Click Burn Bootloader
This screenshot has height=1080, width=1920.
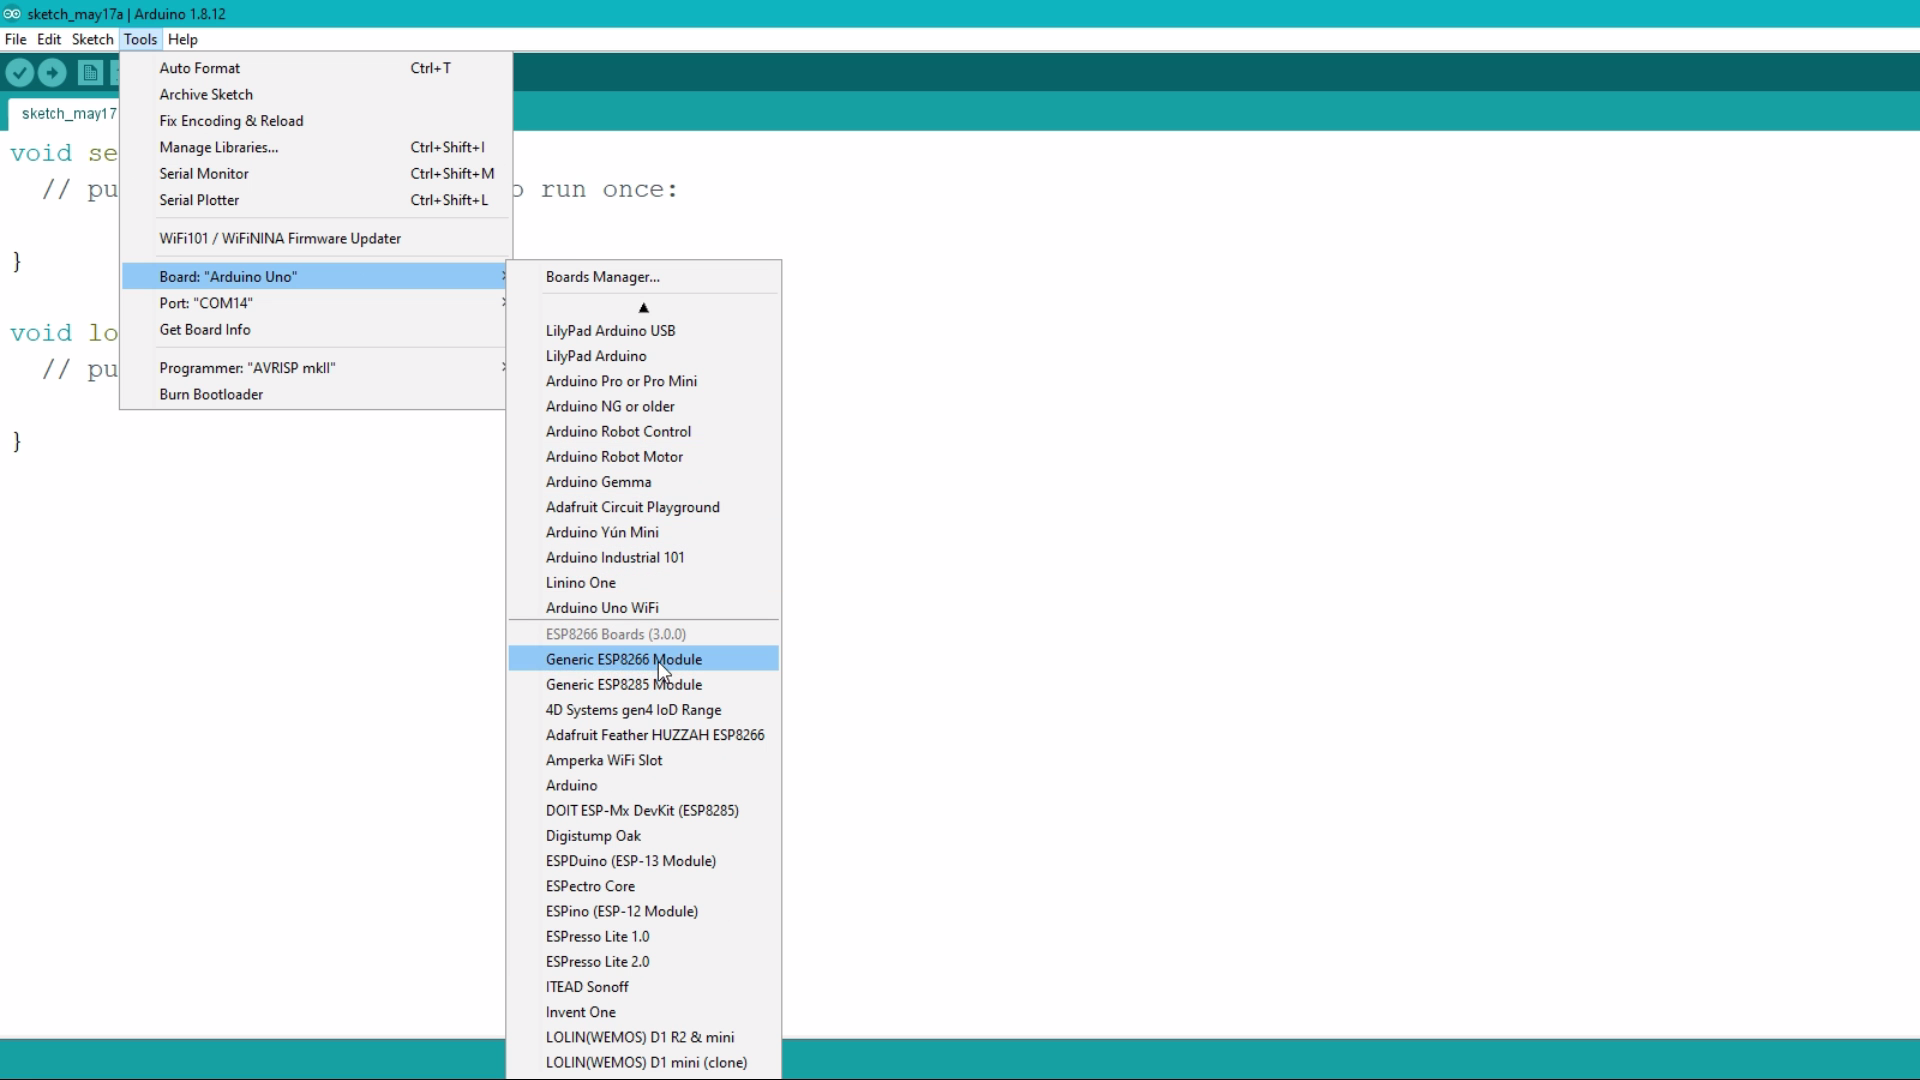tap(211, 395)
